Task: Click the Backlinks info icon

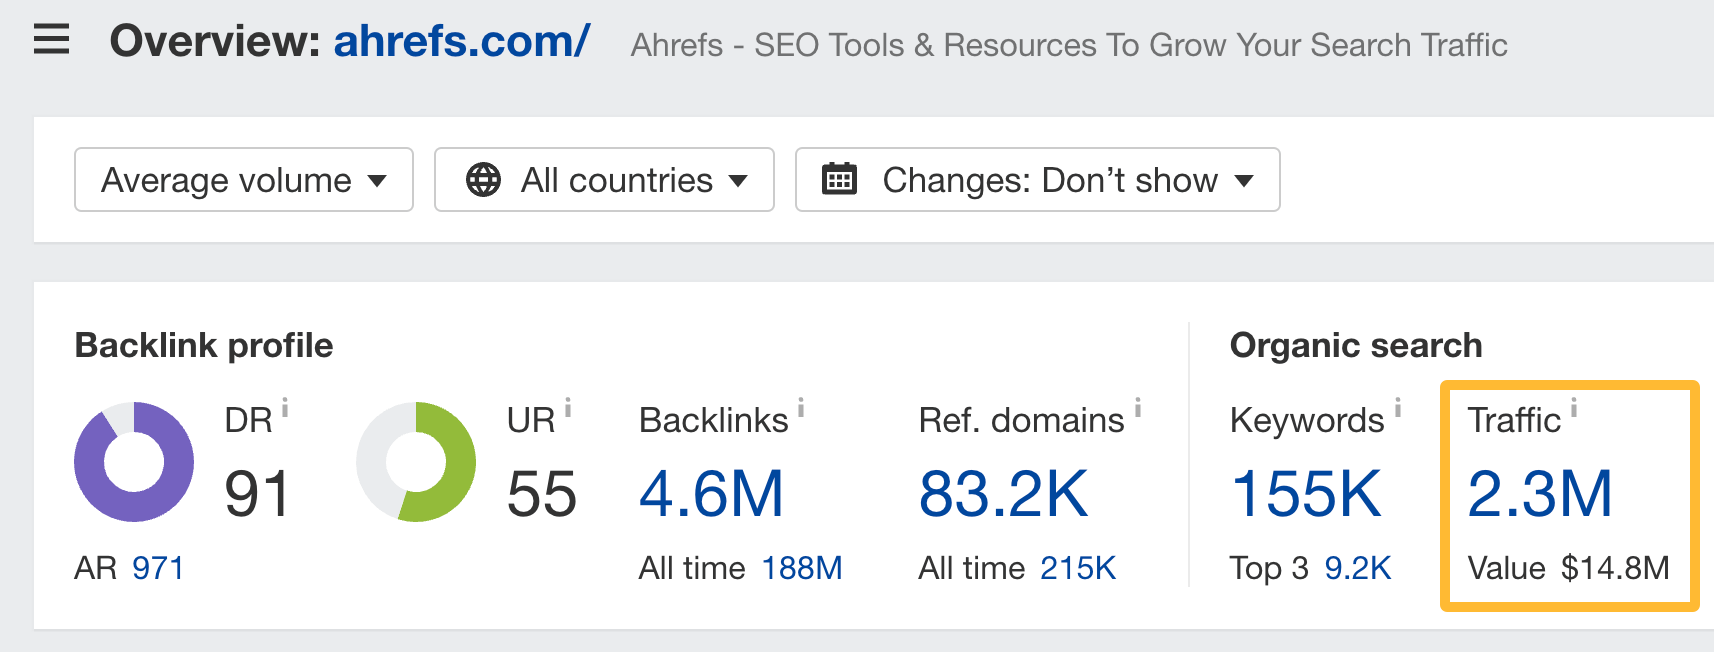Action: point(801,407)
